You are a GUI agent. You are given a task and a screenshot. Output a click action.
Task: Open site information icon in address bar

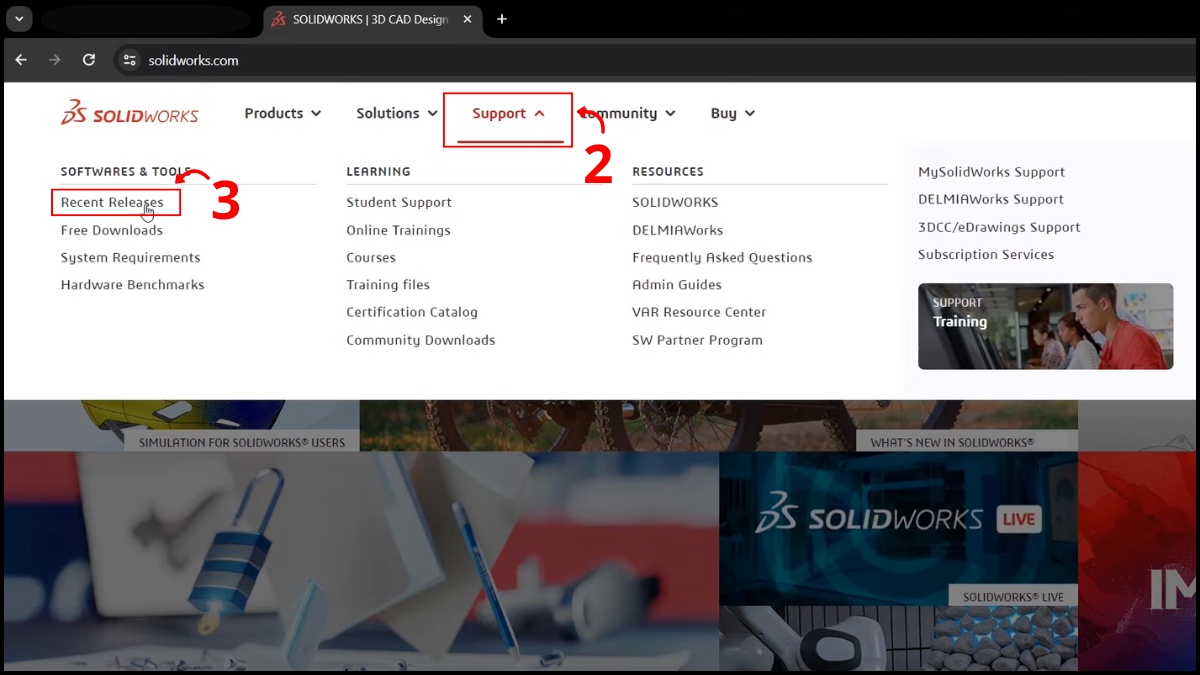(x=129, y=60)
